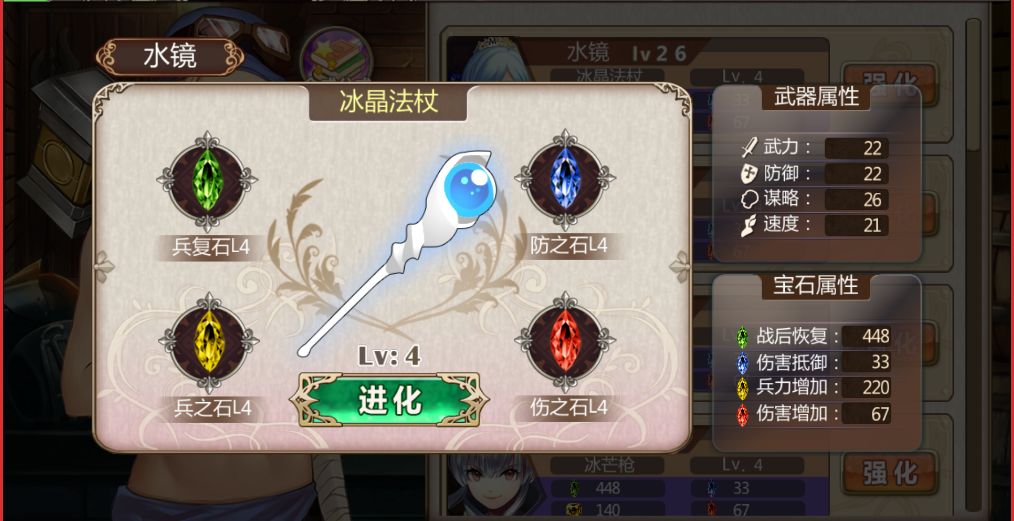Select the green 兵复石L4 gem slot
The height and width of the screenshot is (521, 1014).
(207, 181)
